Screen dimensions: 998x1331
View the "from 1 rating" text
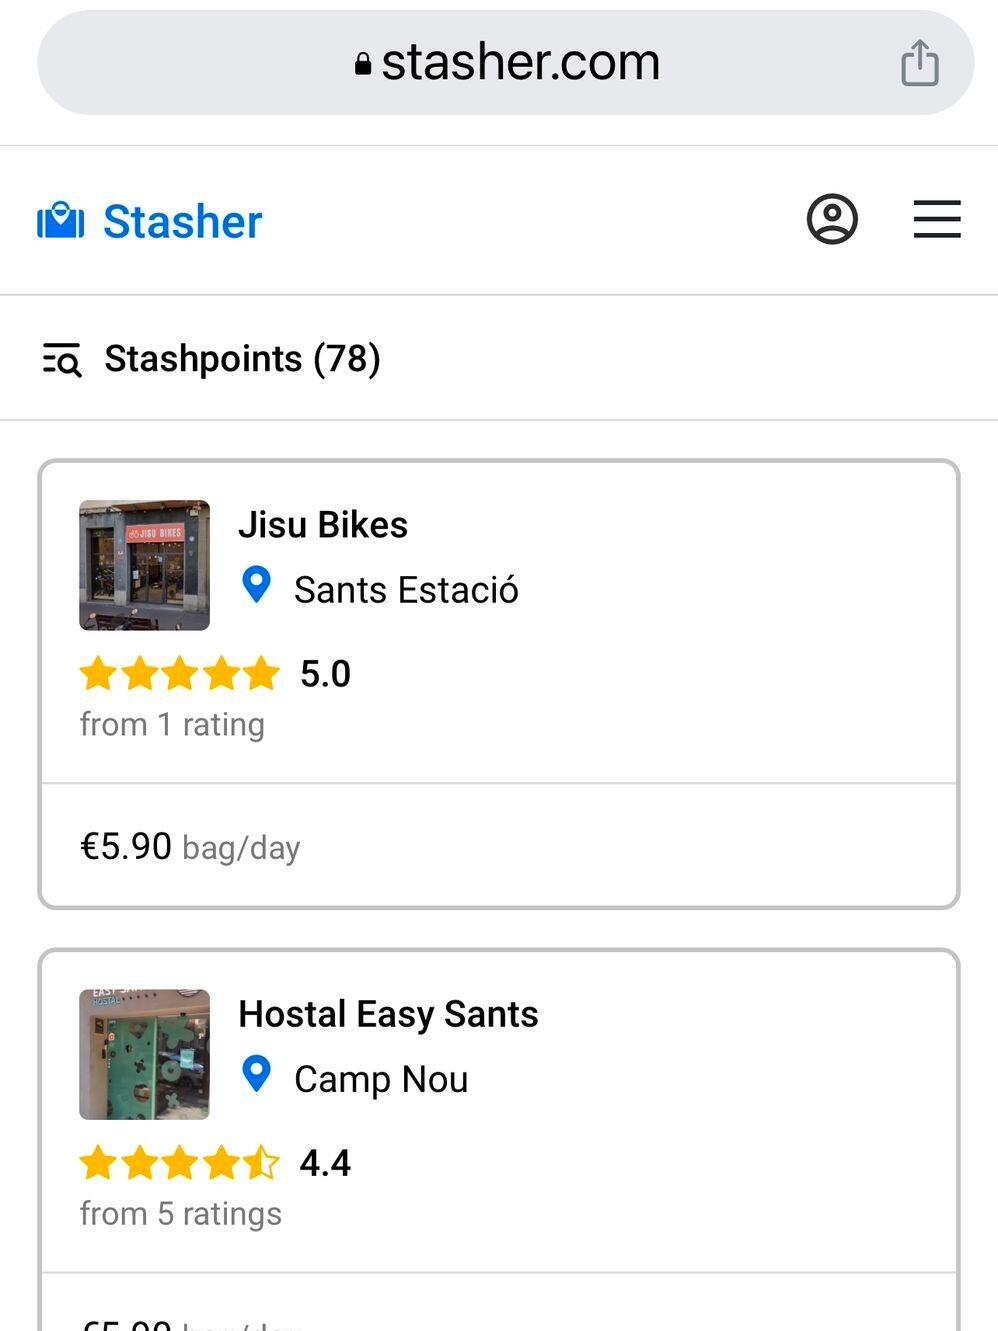coord(172,724)
